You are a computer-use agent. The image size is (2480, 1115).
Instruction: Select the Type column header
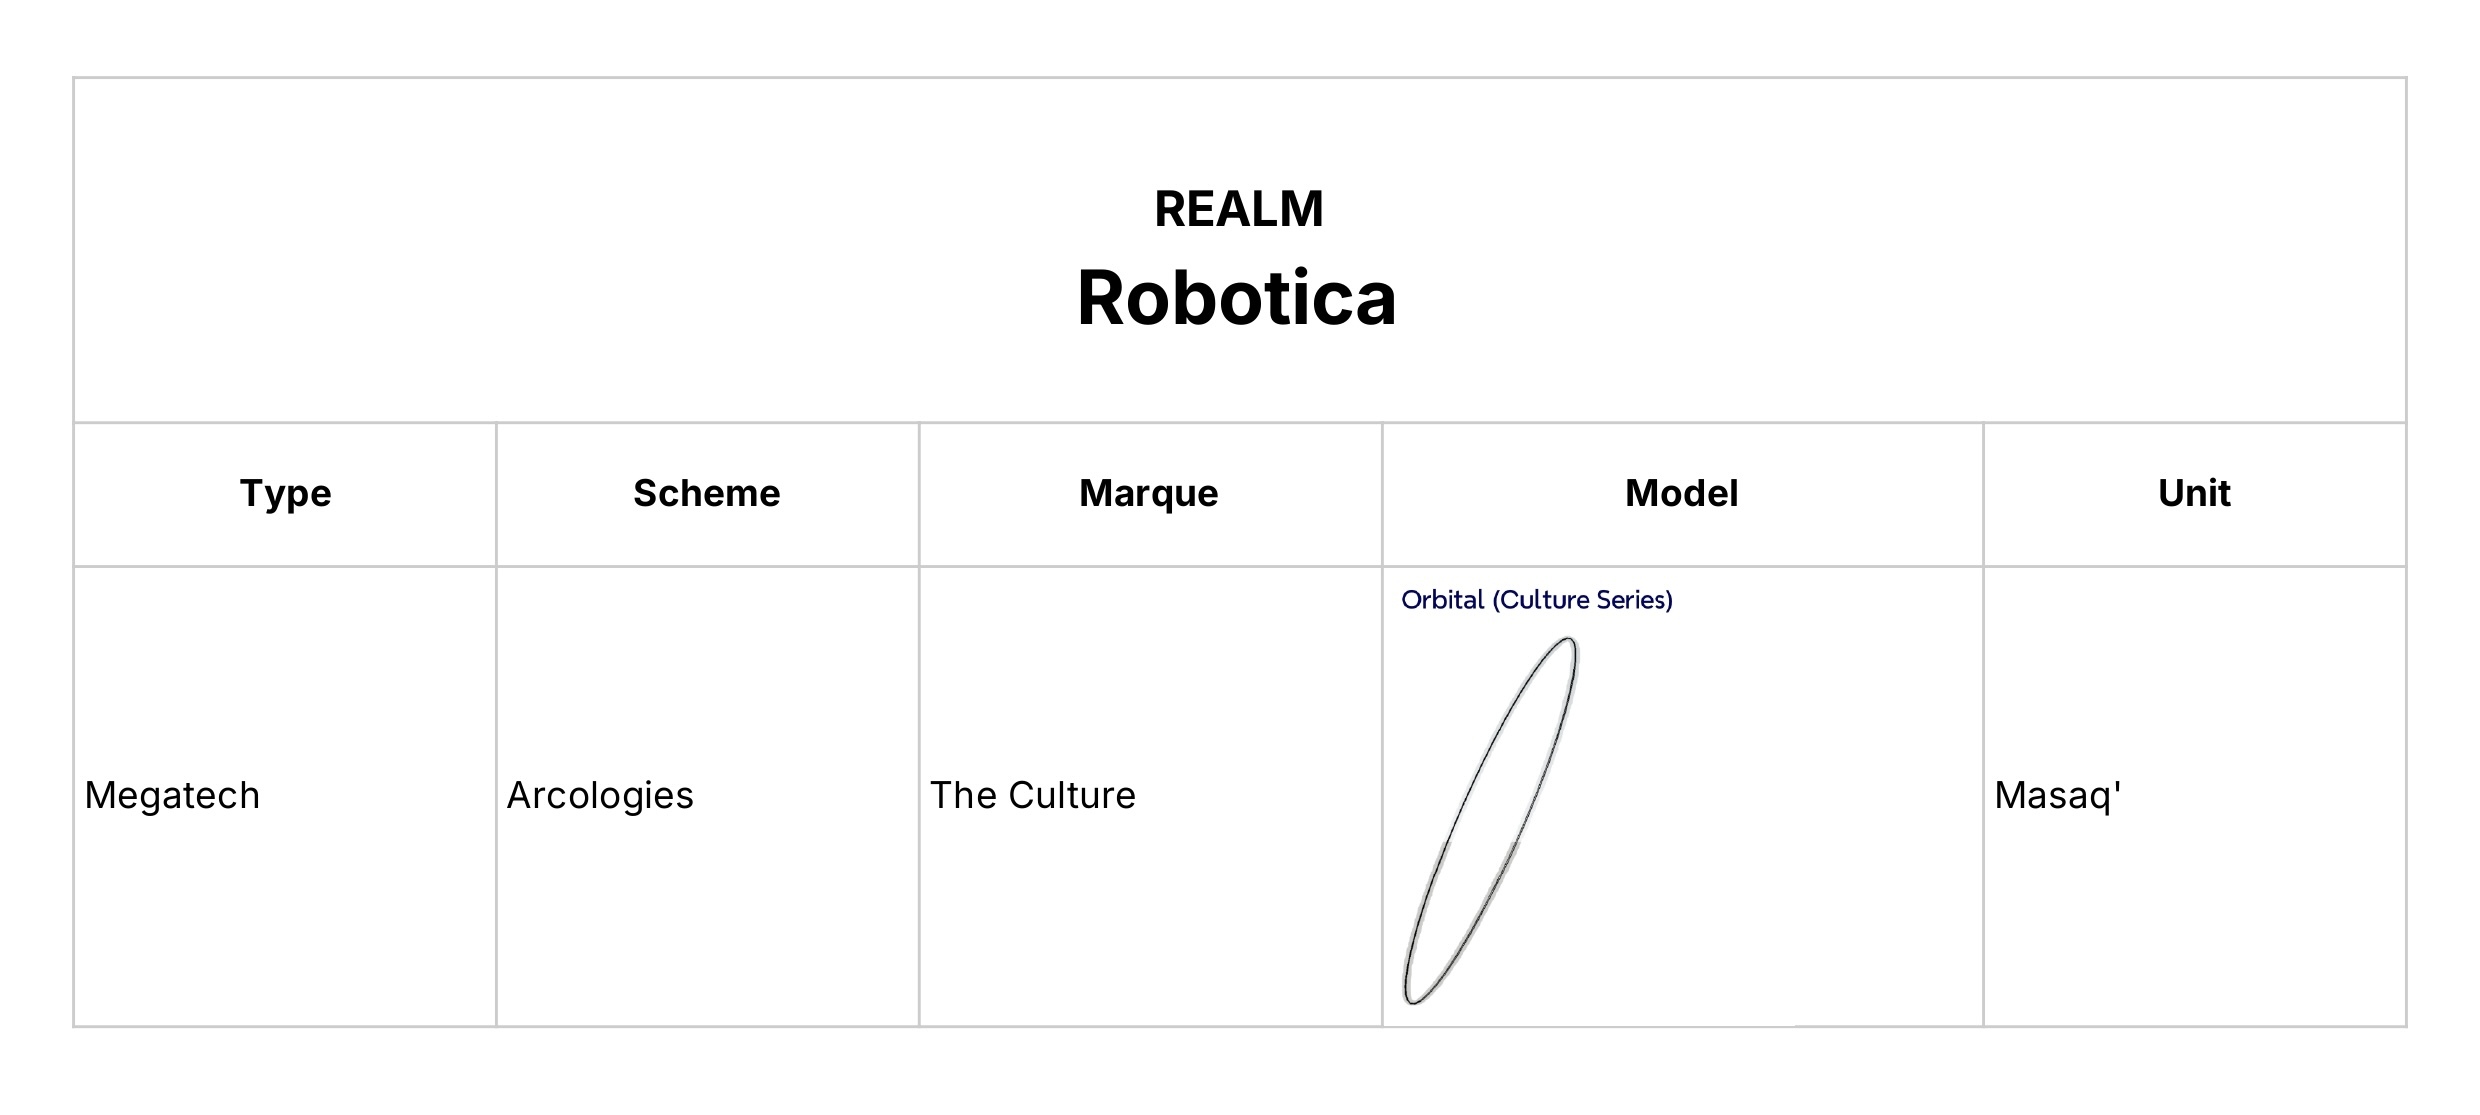click(x=285, y=493)
